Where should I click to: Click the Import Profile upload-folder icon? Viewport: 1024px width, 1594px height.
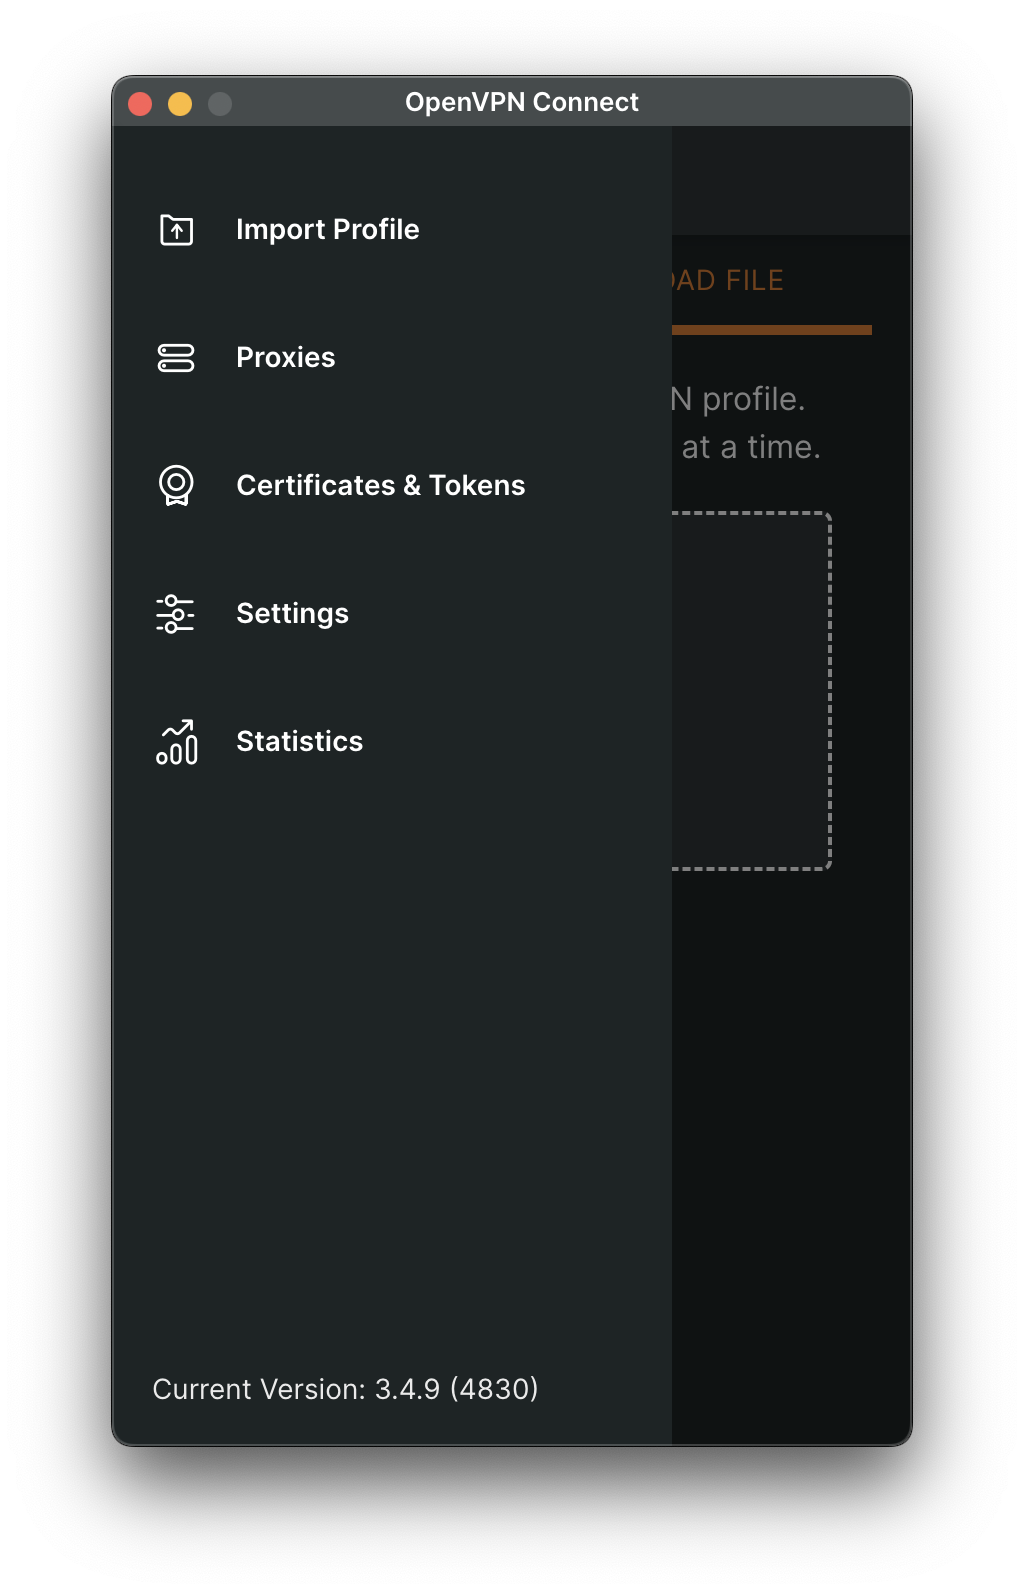[177, 230]
